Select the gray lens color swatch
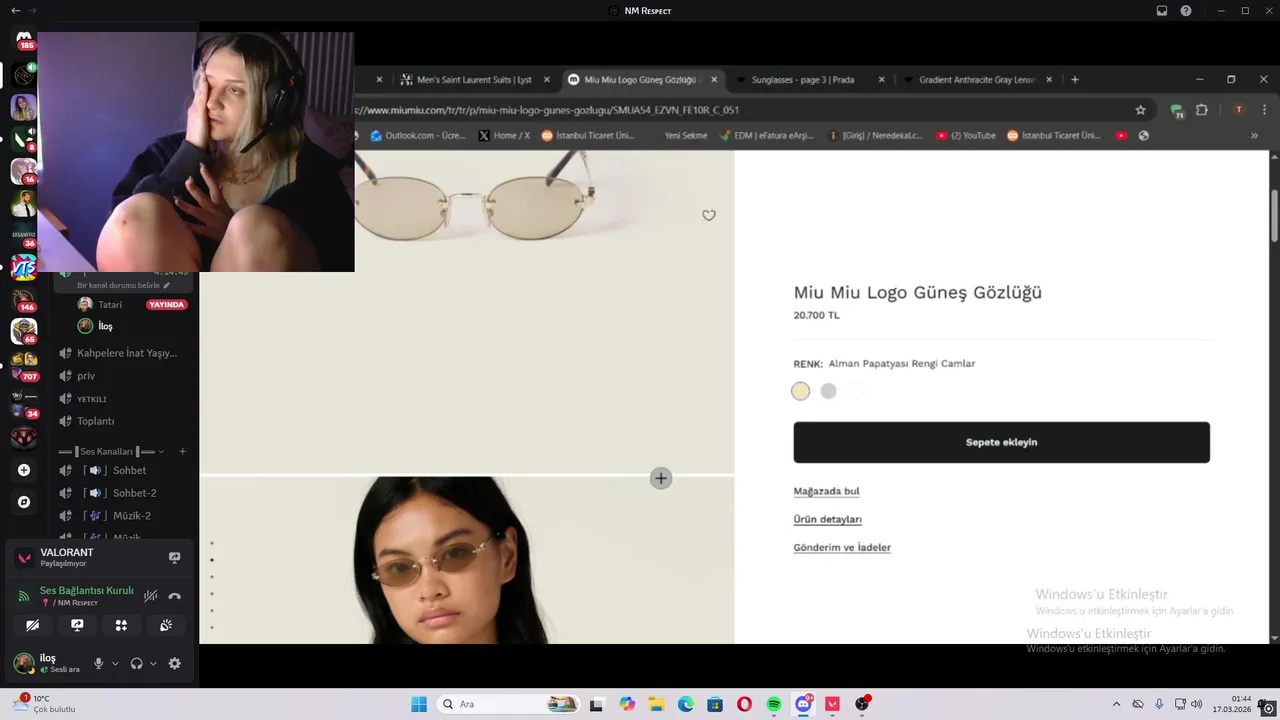Screen dimensions: 1280x720 828,391
